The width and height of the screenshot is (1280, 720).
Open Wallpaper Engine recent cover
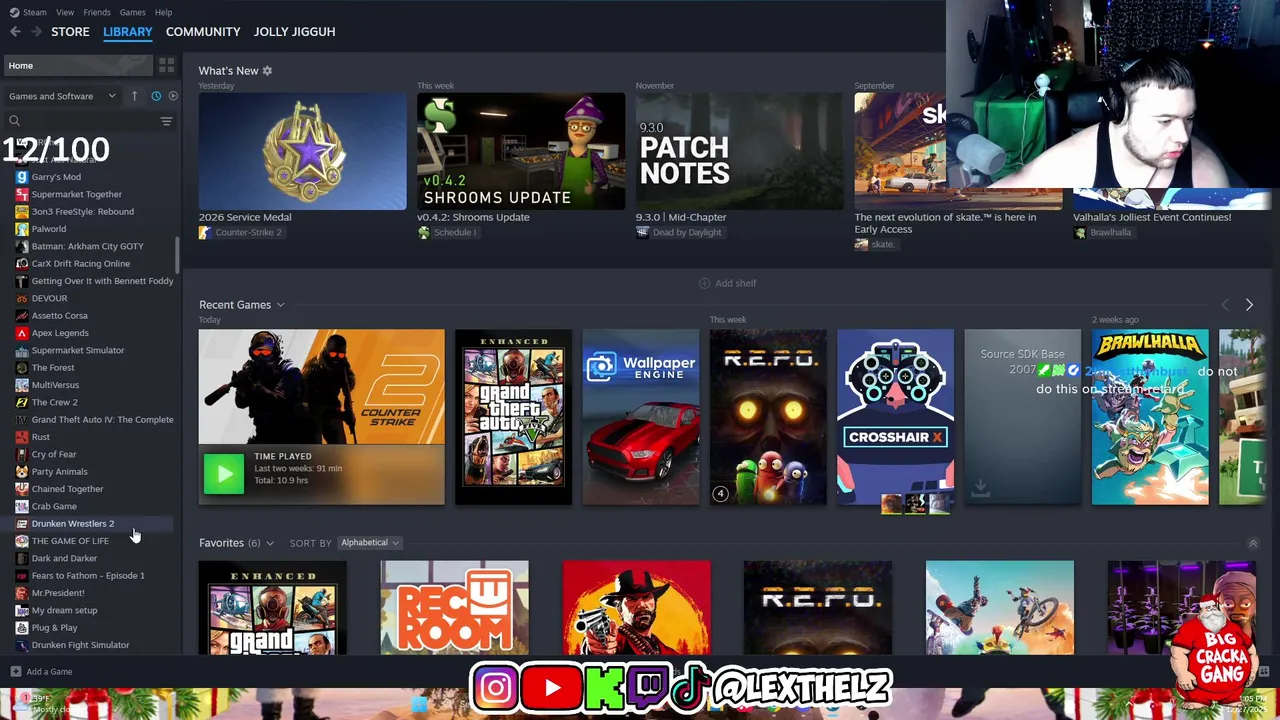pos(641,417)
